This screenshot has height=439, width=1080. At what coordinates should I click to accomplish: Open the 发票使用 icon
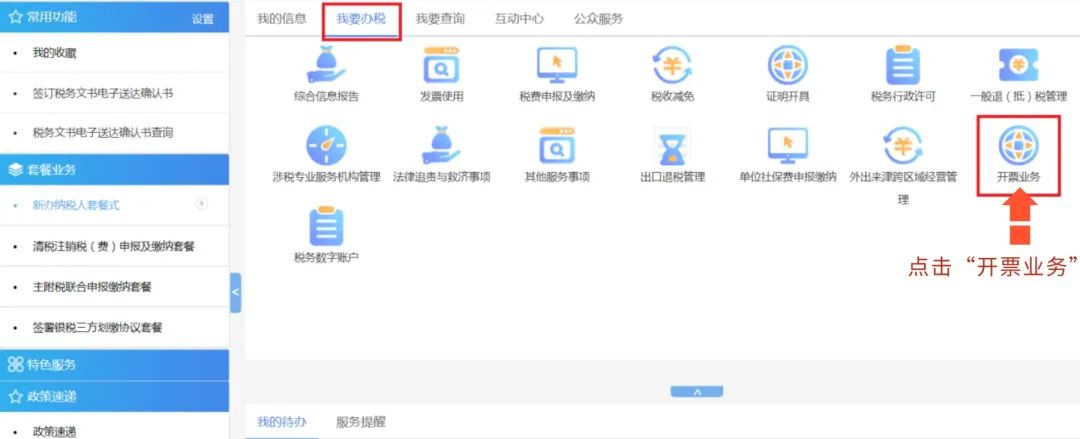click(x=442, y=65)
